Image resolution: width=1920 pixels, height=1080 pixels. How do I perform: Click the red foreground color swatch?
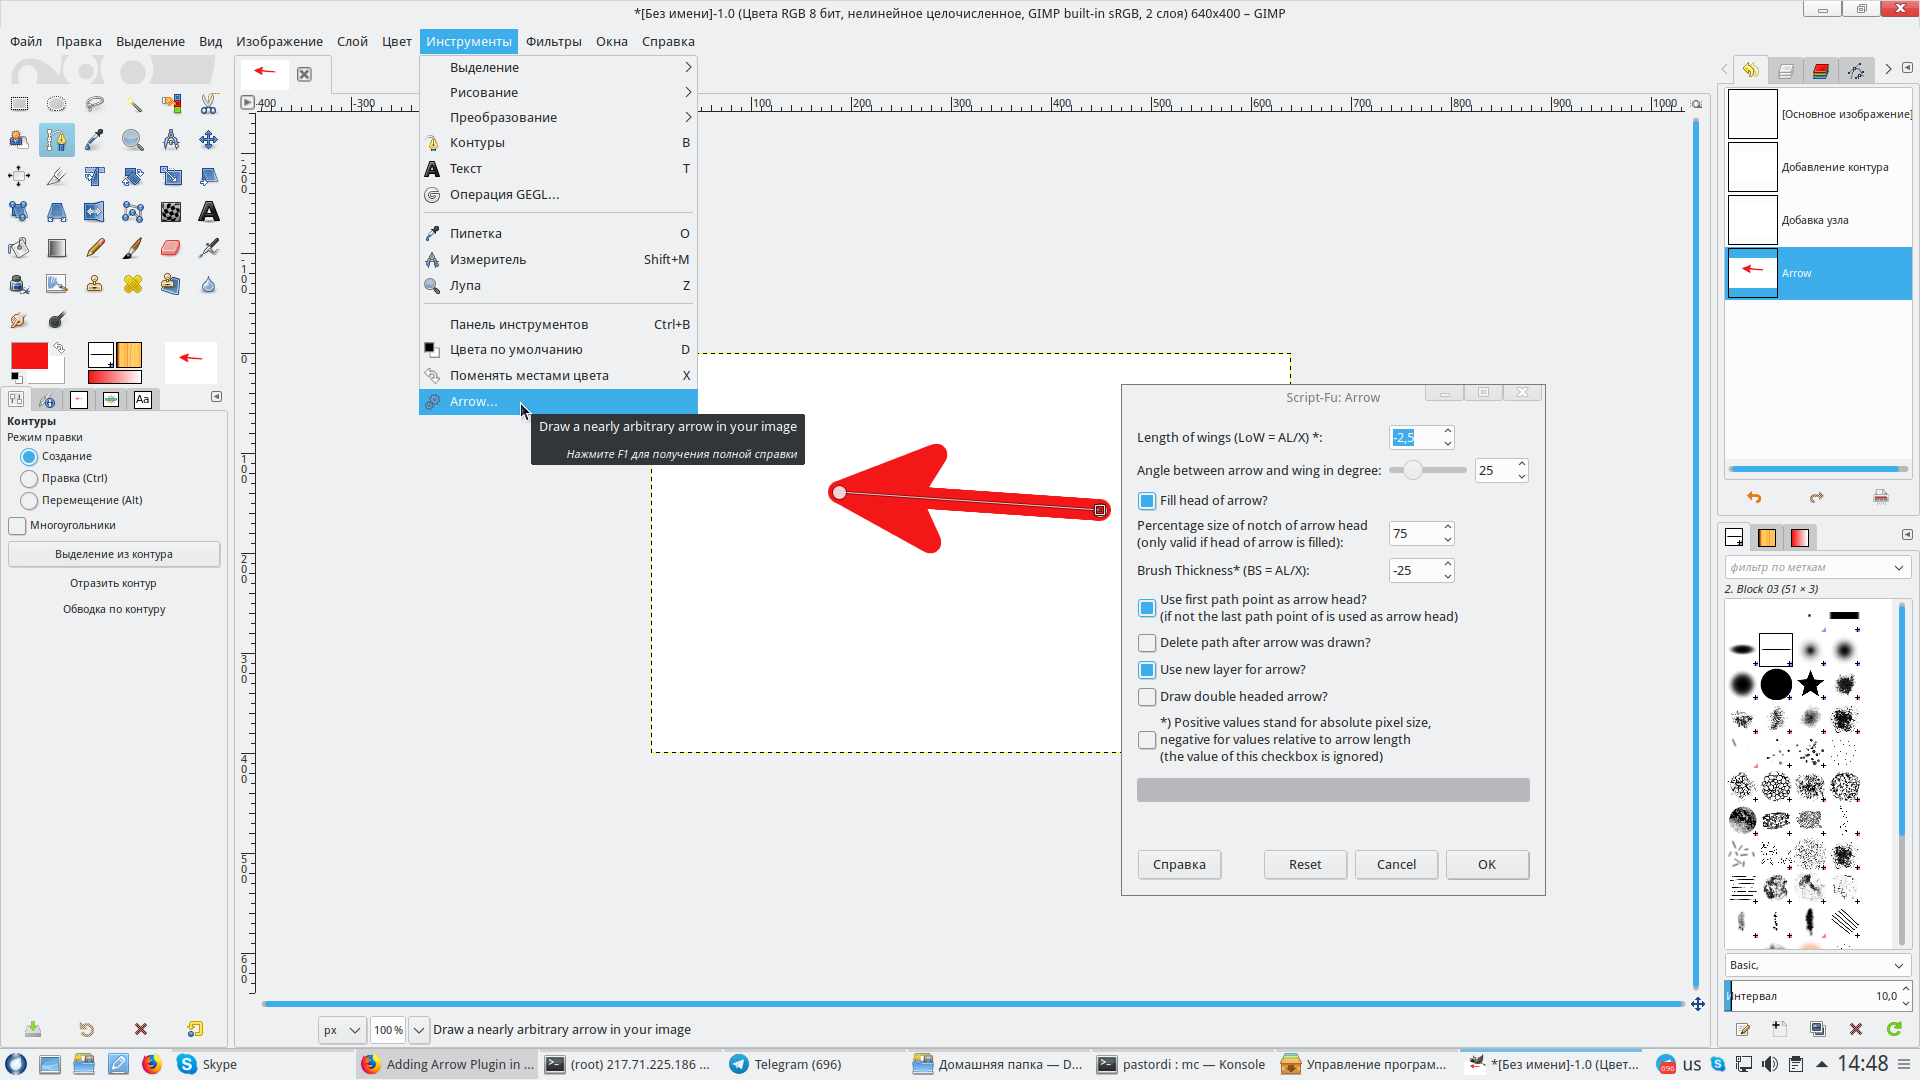tap(29, 356)
